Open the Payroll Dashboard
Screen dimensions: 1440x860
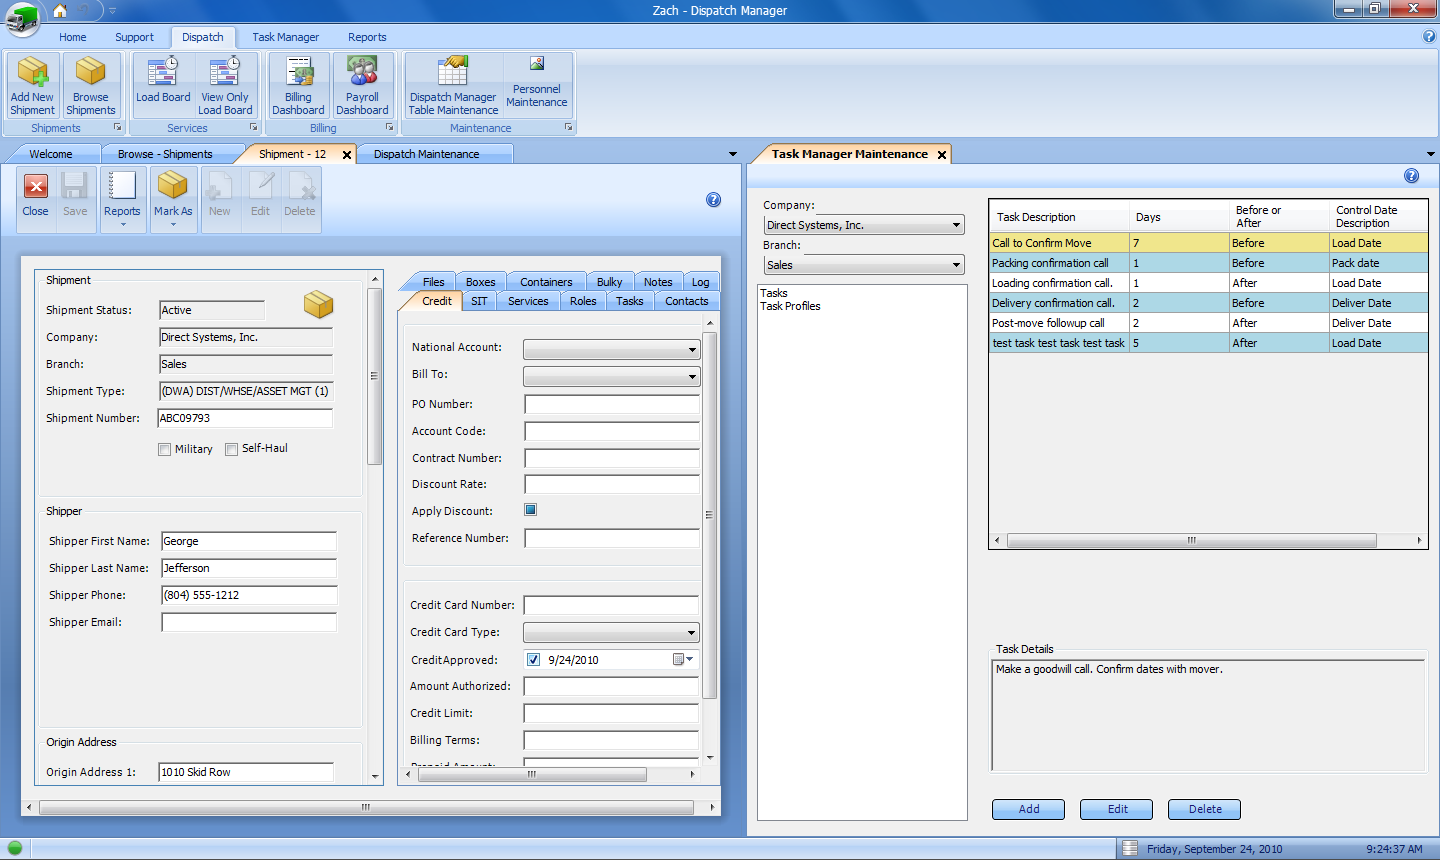(x=362, y=85)
